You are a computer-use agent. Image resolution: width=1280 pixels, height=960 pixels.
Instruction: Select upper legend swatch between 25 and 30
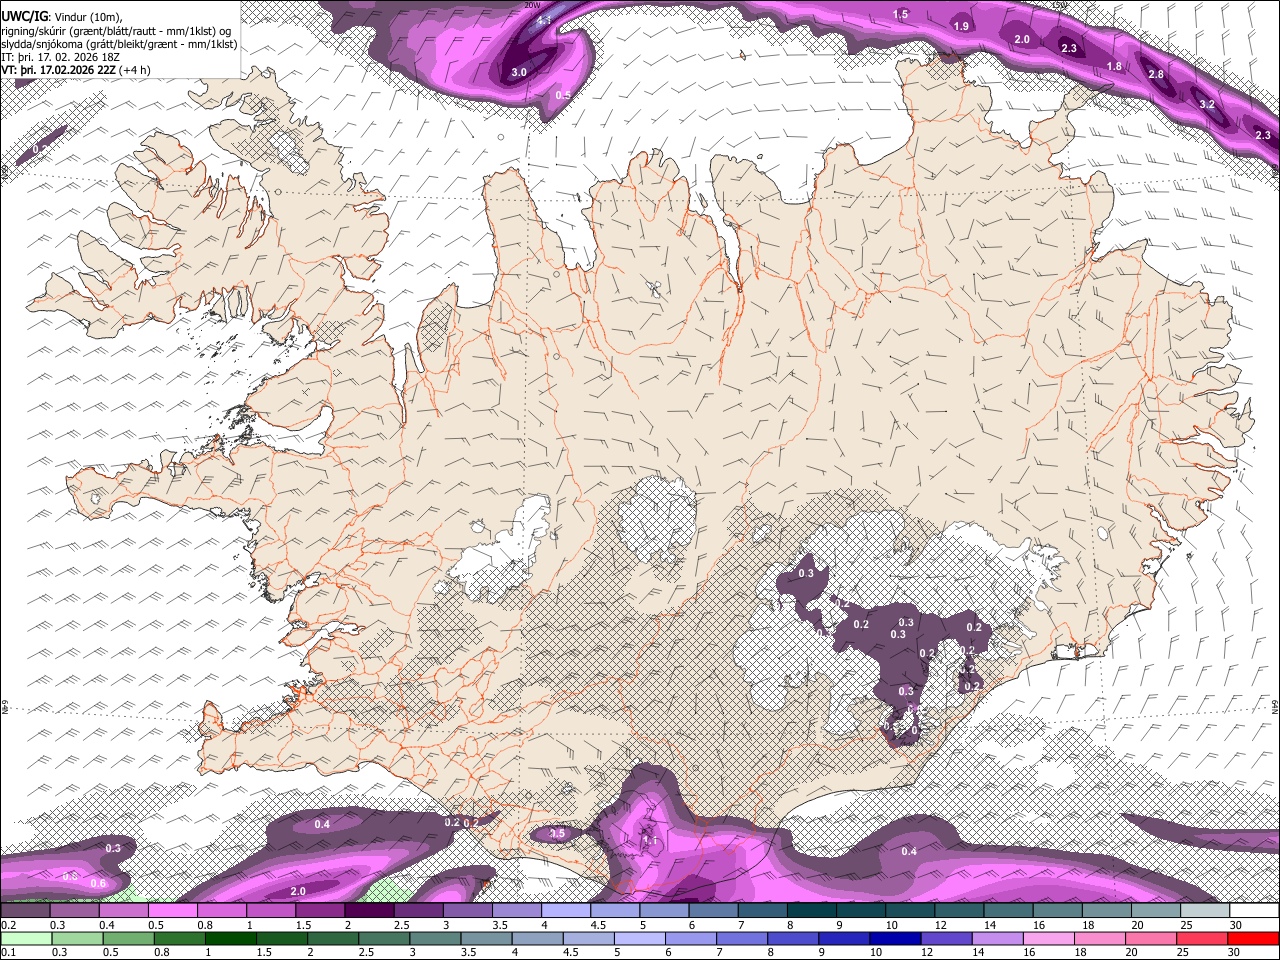point(1205,911)
